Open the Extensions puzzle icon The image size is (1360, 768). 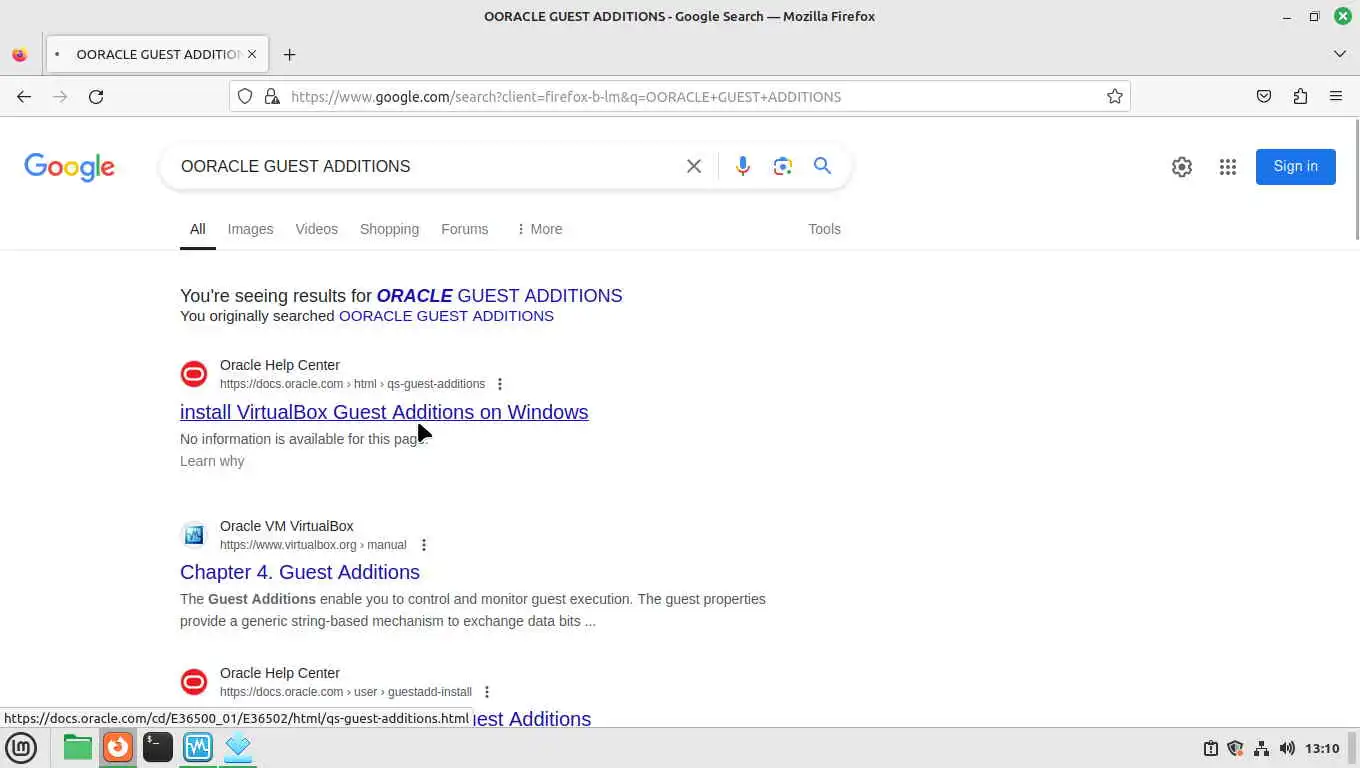pos(1300,96)
